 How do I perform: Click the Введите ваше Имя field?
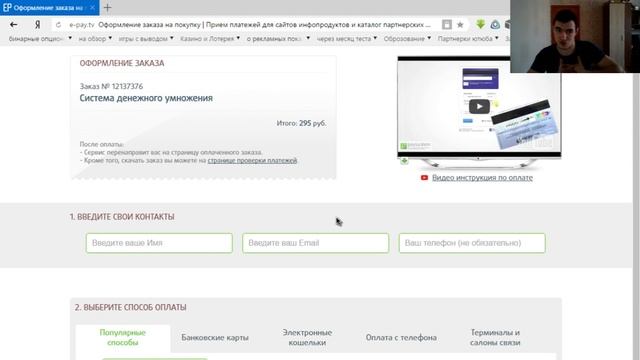(x=159, y=243)
